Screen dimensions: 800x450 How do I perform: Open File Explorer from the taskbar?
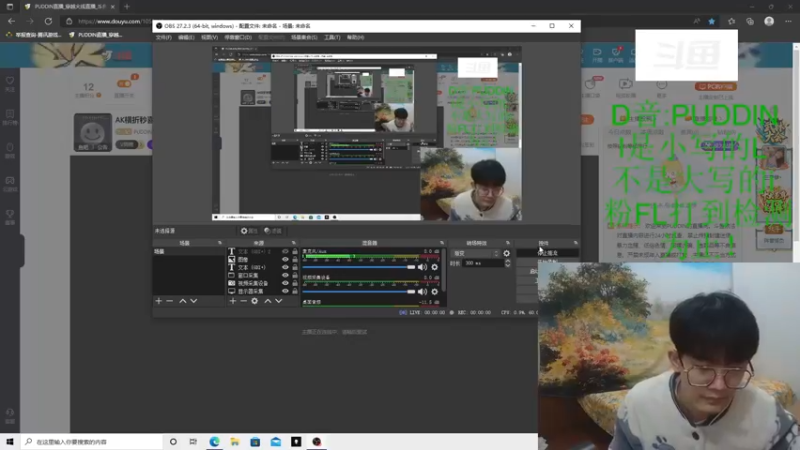[x=235, y=442]
